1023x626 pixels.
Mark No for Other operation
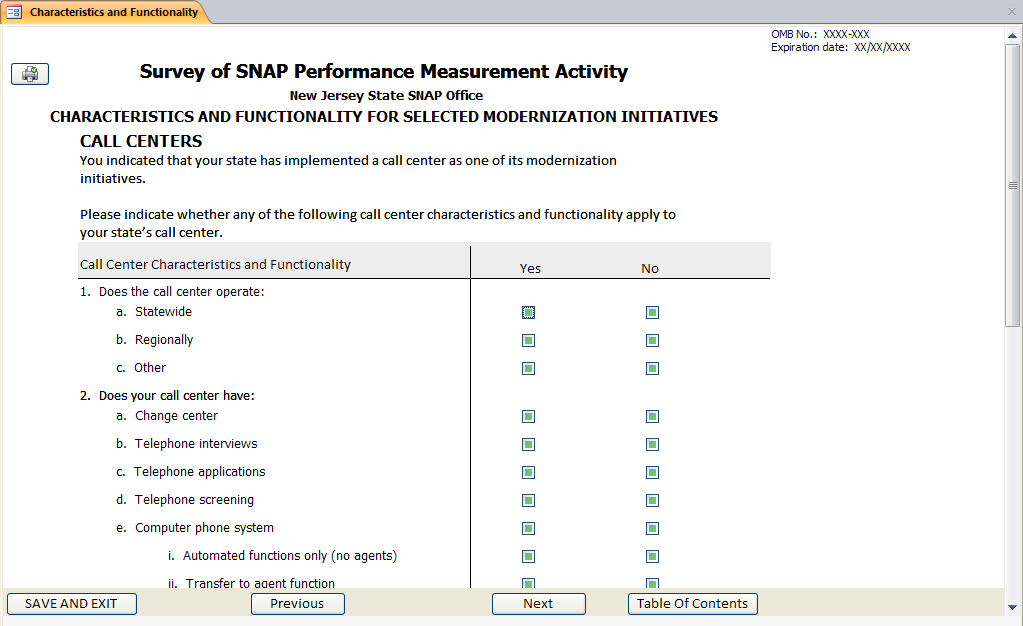click(x=652, y=368)
